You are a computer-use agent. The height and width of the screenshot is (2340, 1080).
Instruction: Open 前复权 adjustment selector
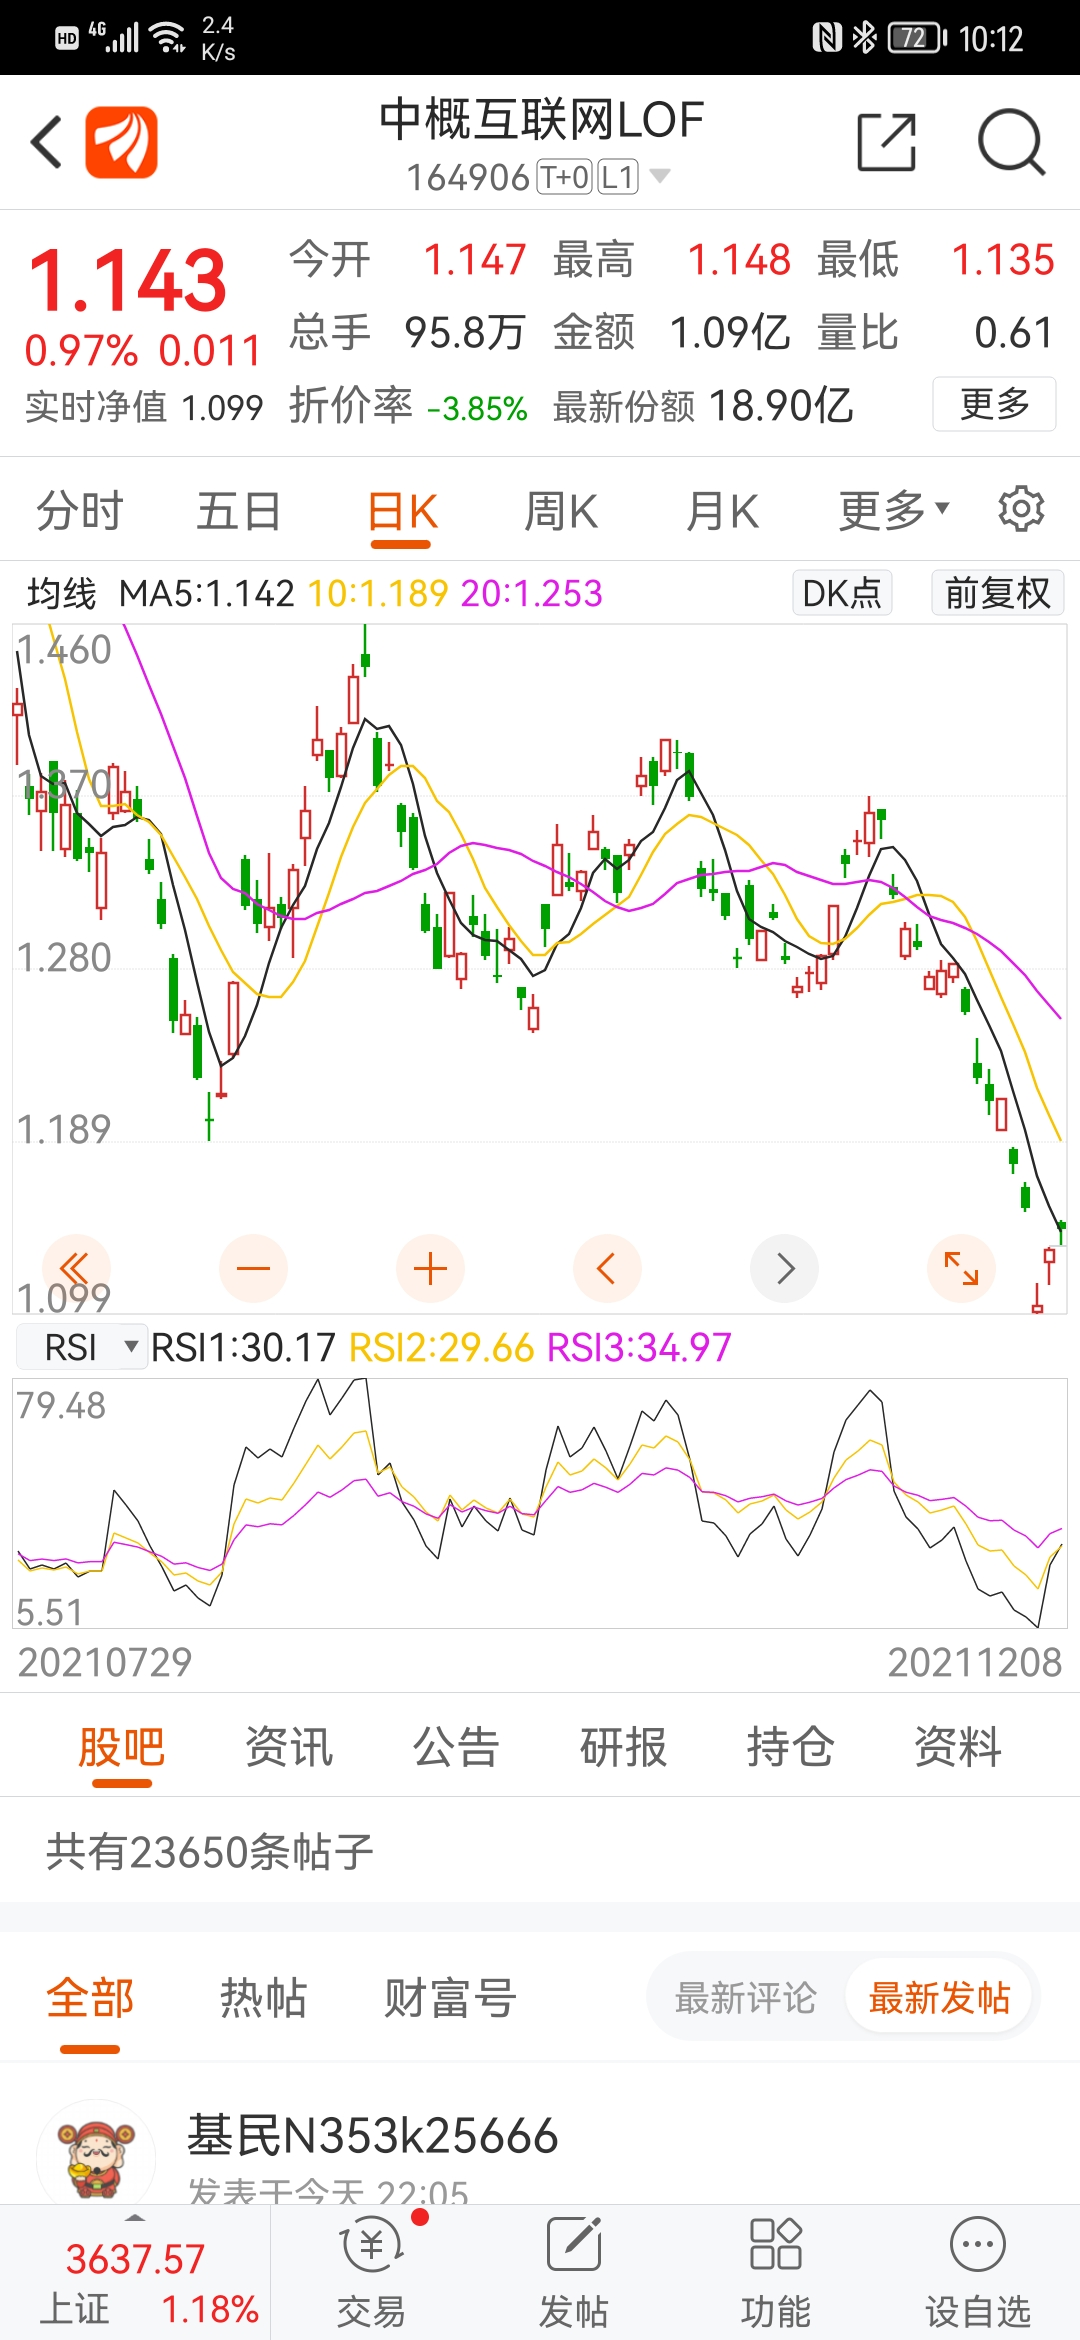pyautogui.click(x=997, y=593)
